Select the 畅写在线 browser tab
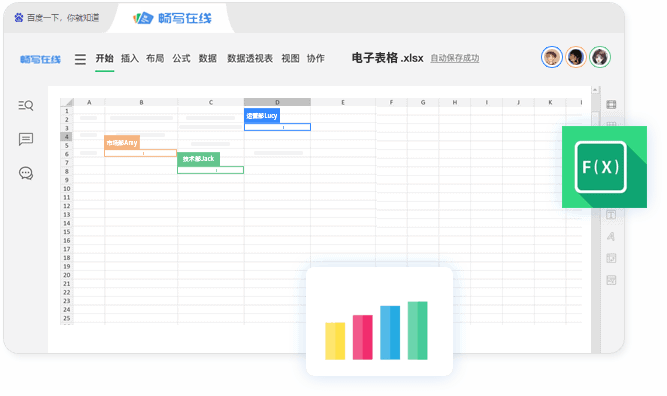The width and height of the screenshot is (667, 396). pyautogui.click(x=172, y=18)
